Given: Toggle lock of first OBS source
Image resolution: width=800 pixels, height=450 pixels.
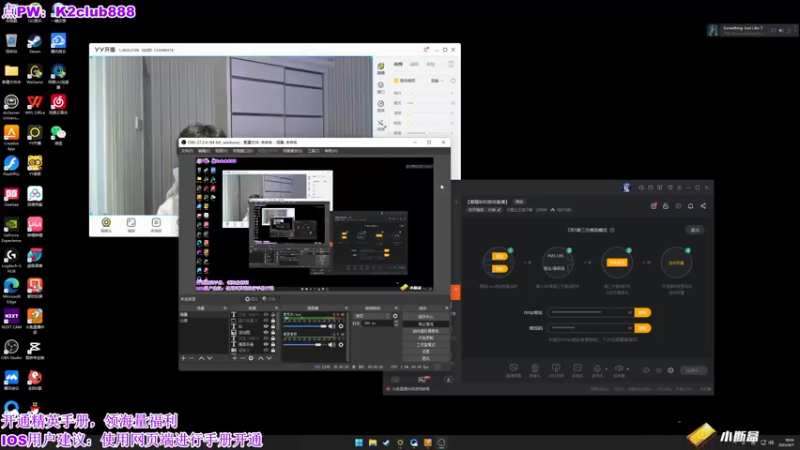Looking at the screenshot, I should pyautogui.click(x=273, y=315).
